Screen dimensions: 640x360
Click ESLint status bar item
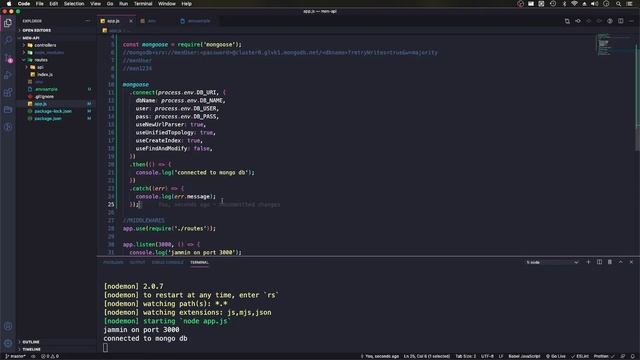[580, 356]
